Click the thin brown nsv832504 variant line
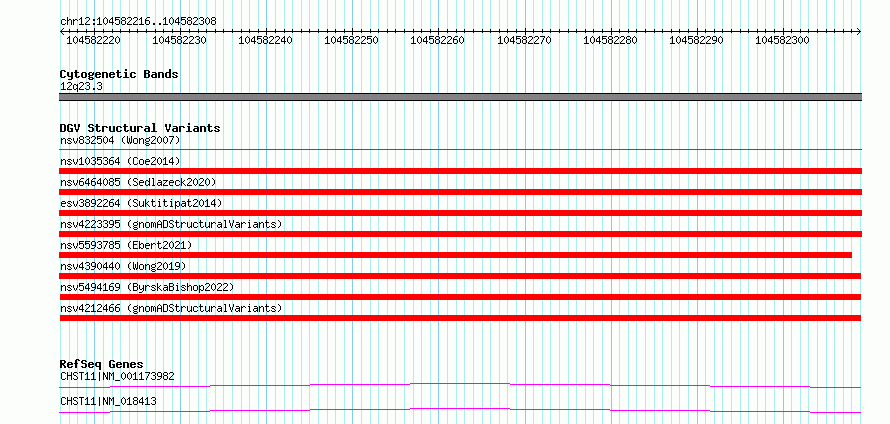 coord(460,149)
